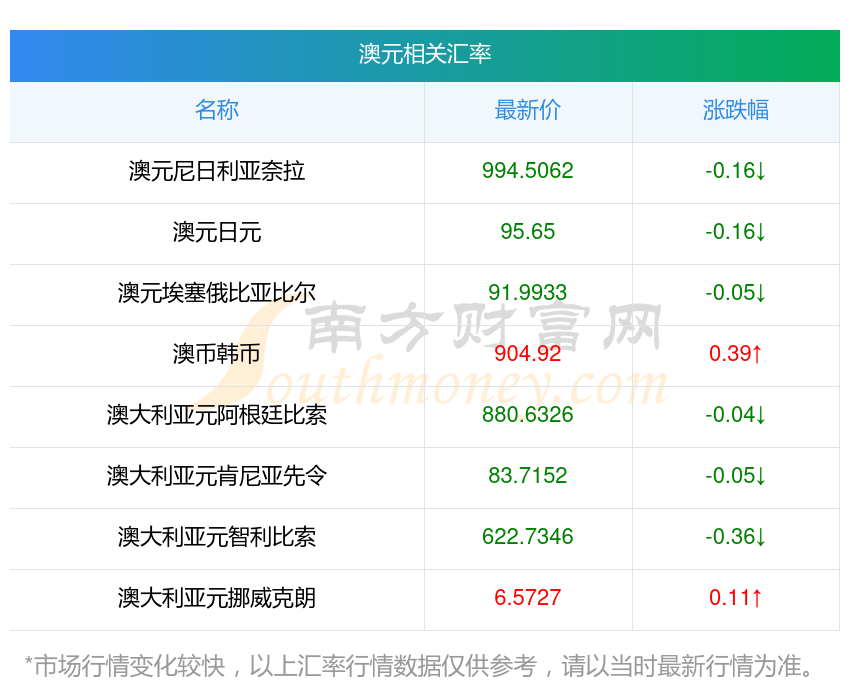The height and width of the screenshot is (698, 850).
Task: Click the 澳大利亚元肯尼亚先令 change value -0.05↓
Action: point(736,476)
